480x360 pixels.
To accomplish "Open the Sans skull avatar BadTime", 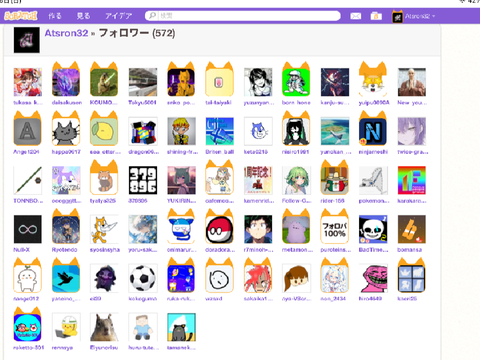I will point(373,229).
